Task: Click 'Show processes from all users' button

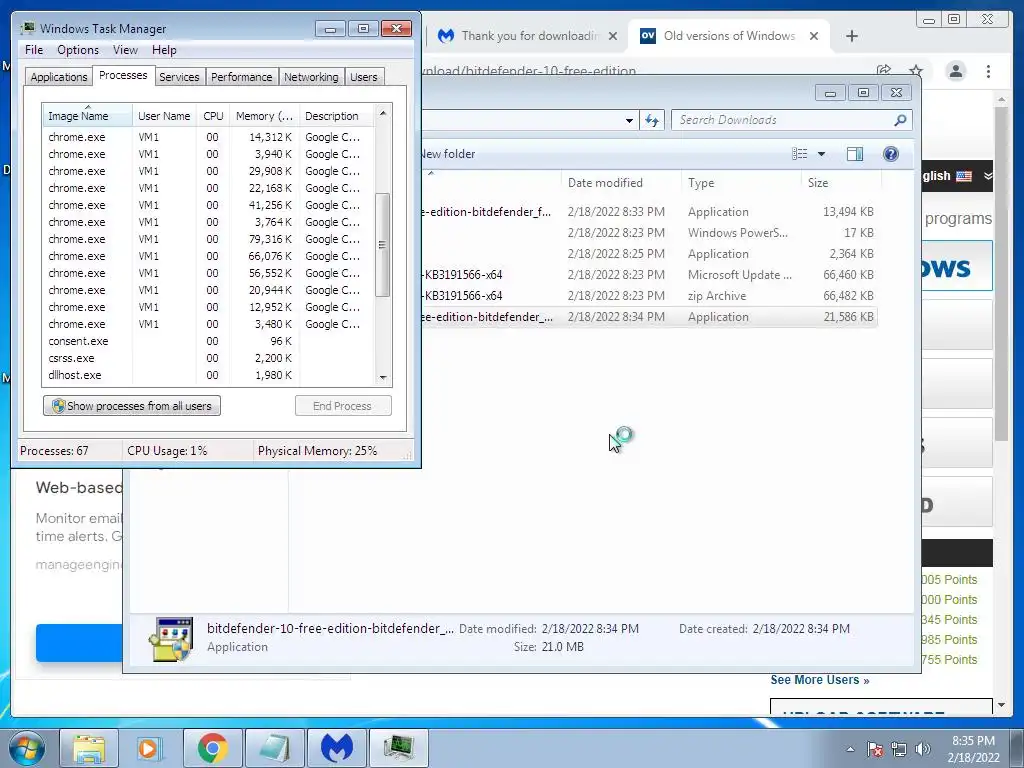Action: (132, 406)
